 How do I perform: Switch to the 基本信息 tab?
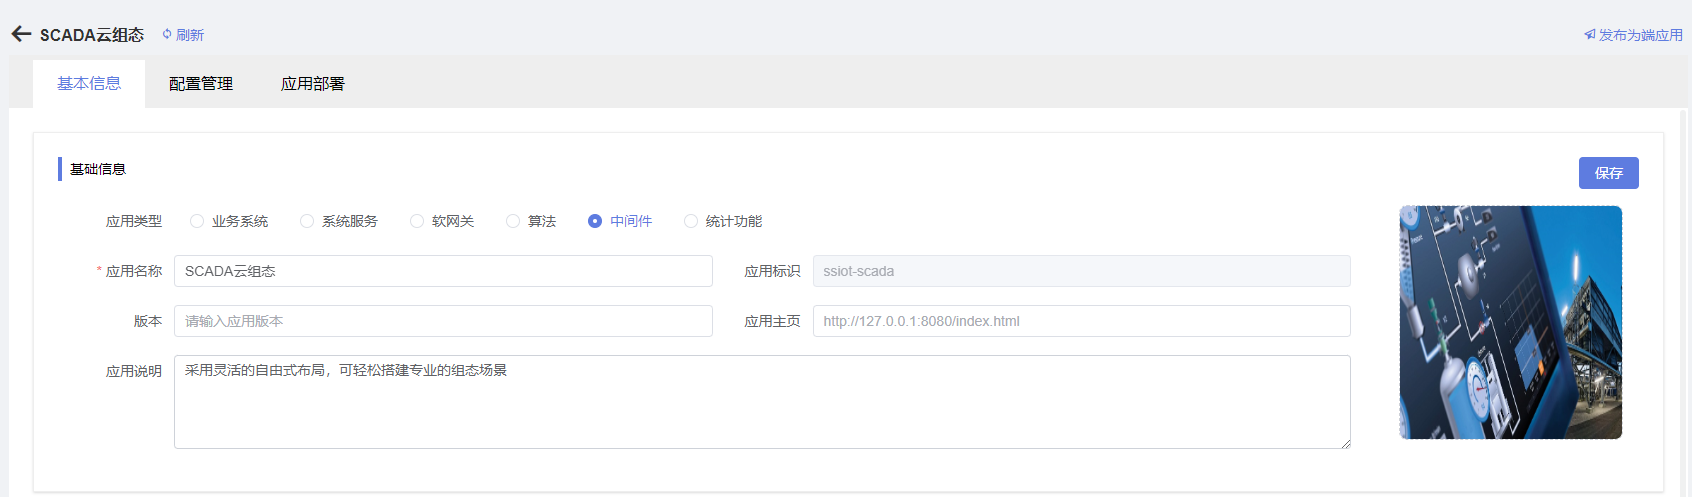[89, 84]
